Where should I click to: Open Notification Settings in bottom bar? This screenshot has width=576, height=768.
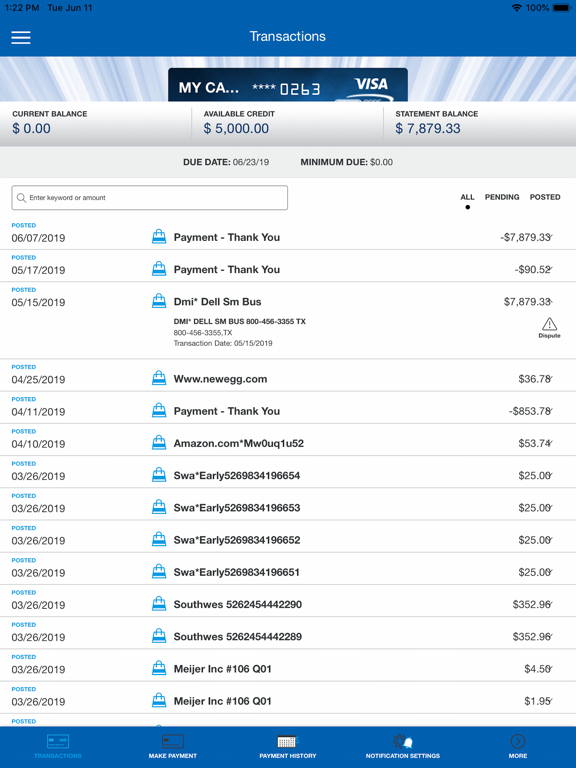point(403,746)
